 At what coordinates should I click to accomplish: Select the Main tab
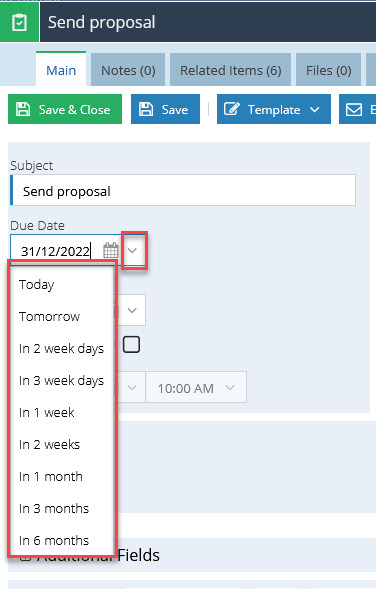[x=61, y=69]
